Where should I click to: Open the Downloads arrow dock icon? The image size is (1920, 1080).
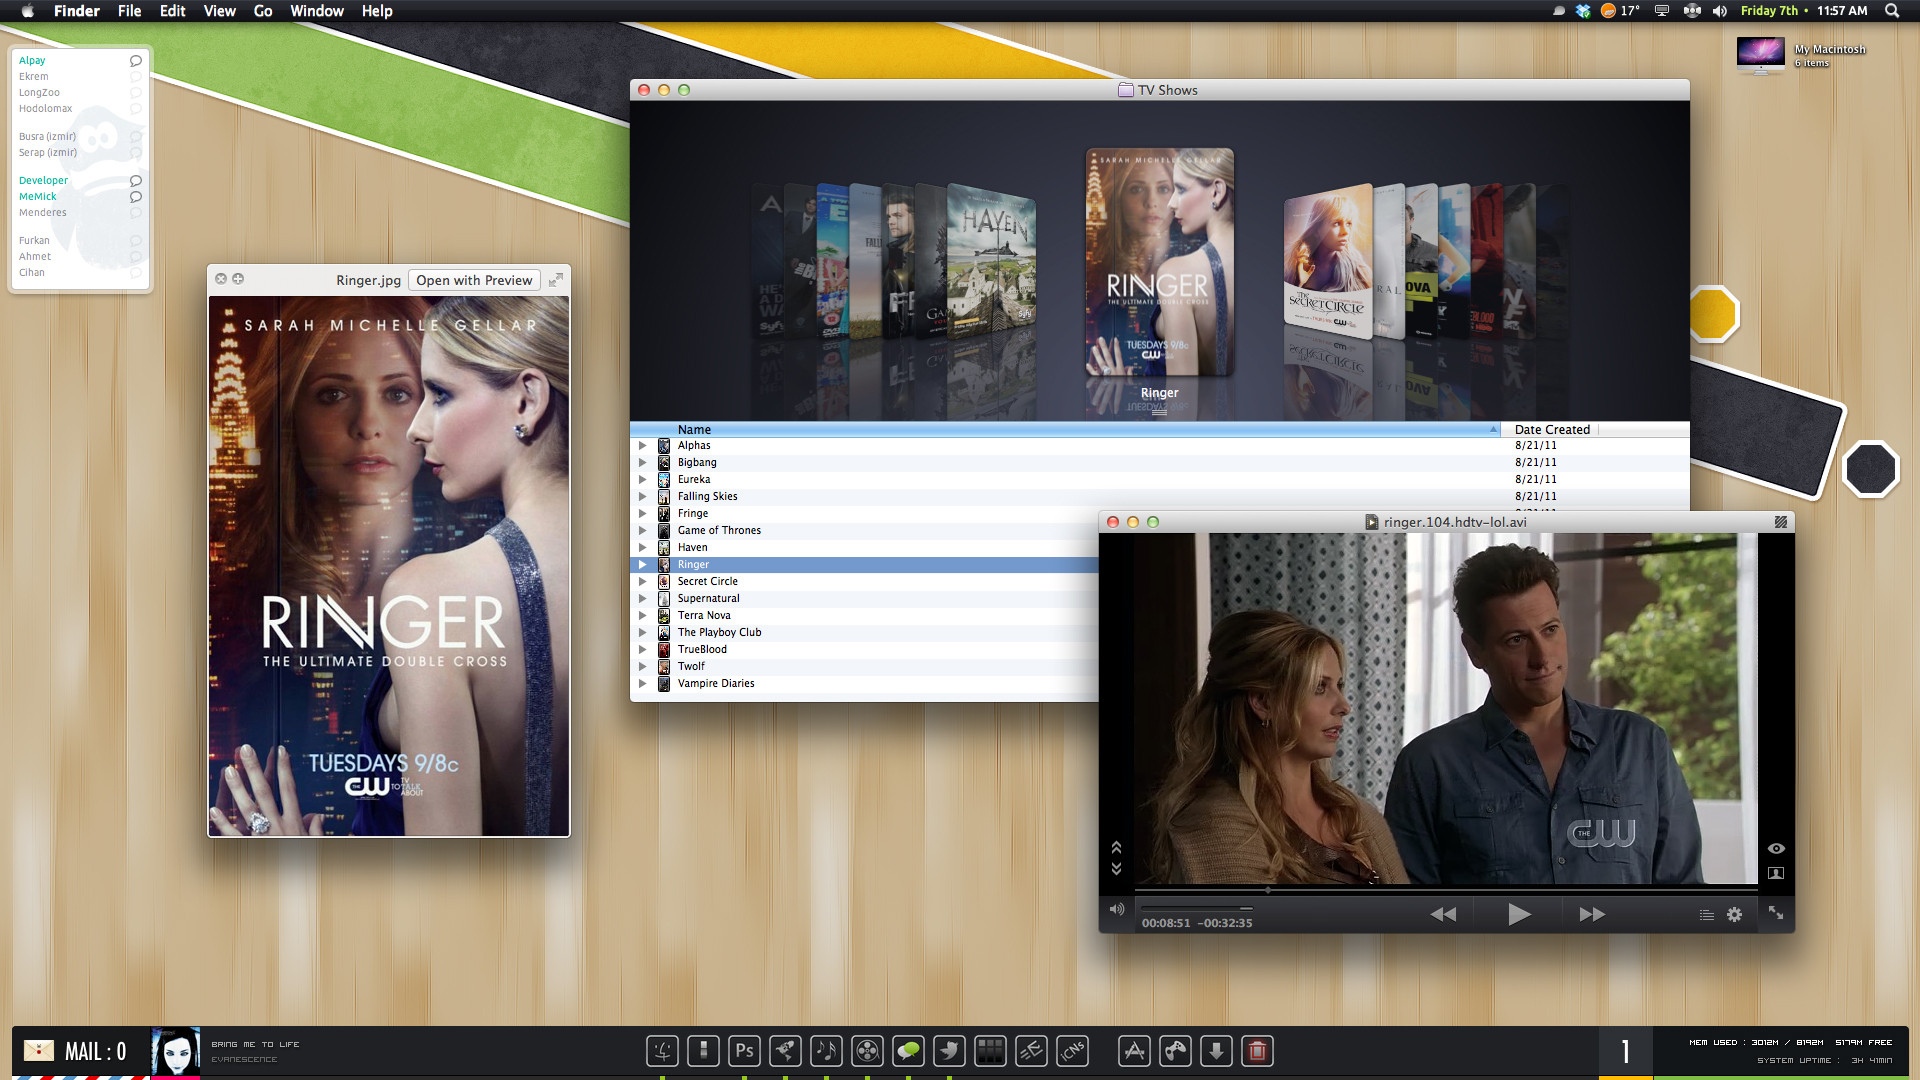[1216, 1051]
